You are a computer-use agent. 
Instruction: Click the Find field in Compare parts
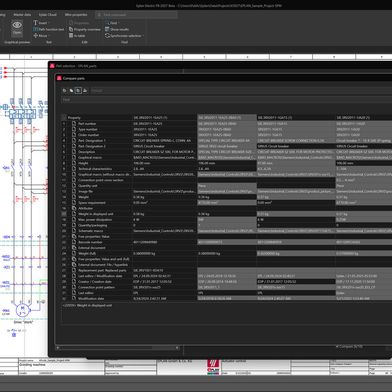pyautogui.click(x=227, y=99)
